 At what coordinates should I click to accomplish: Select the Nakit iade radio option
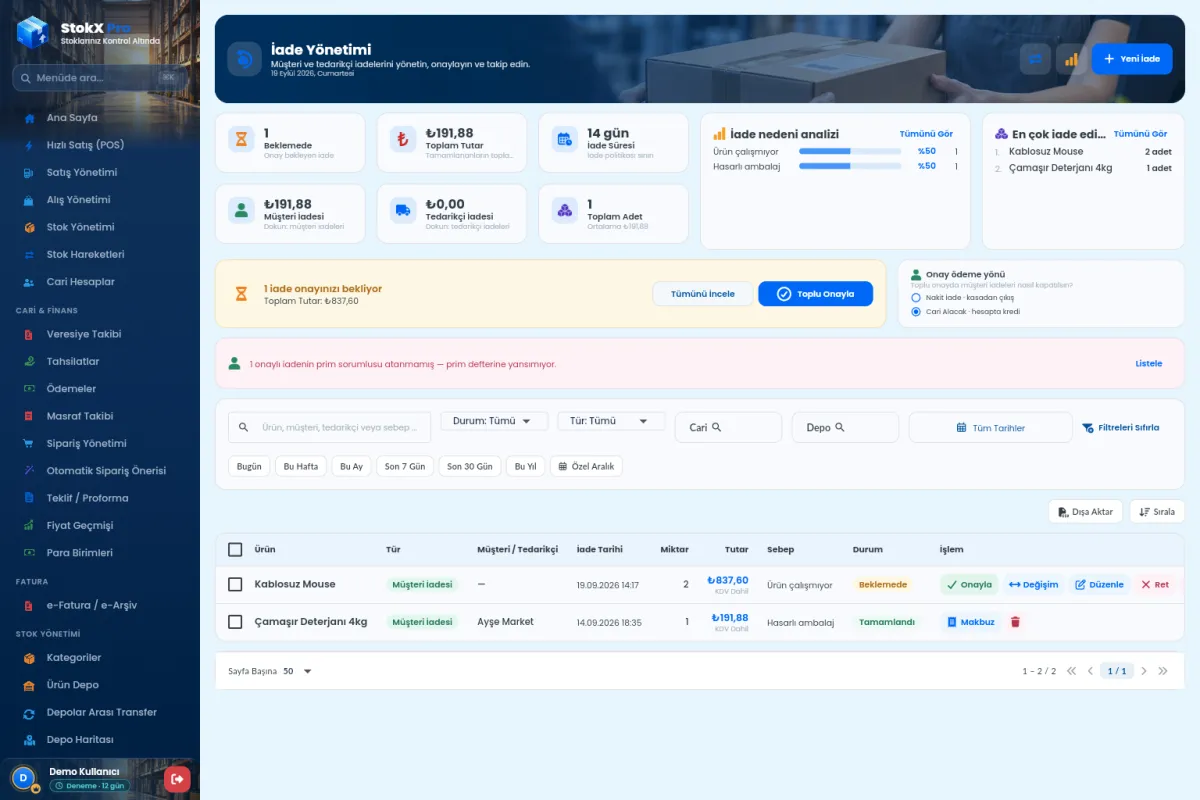(916, 298)
